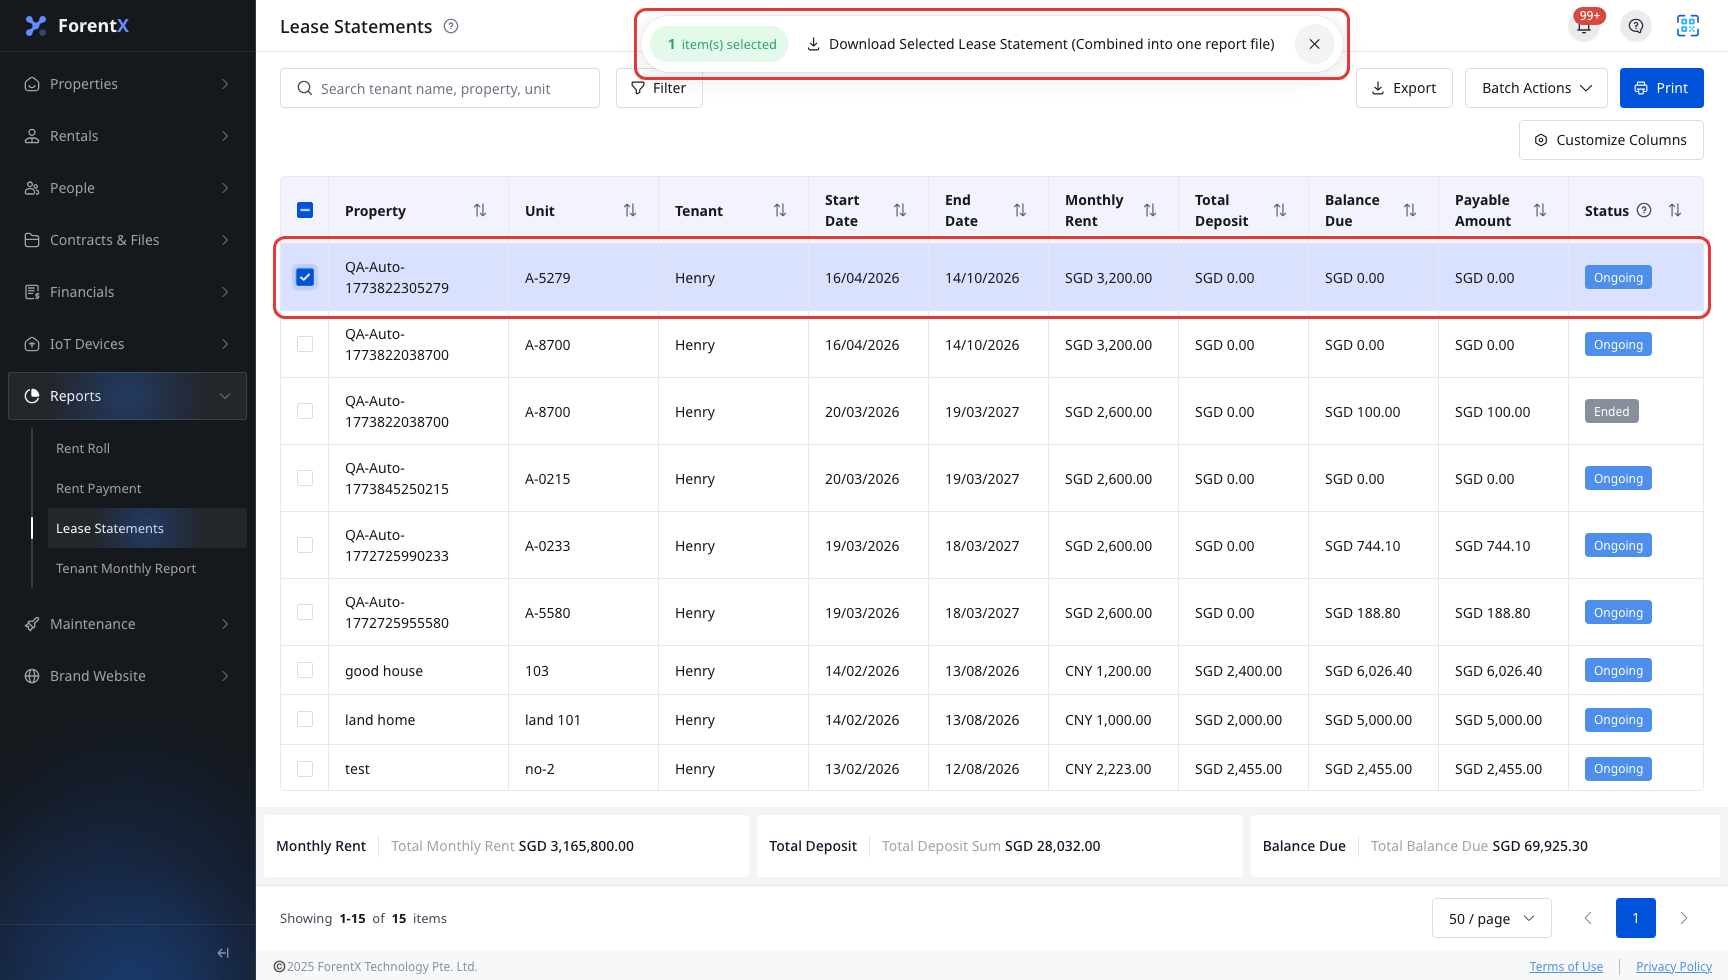Open the QR code scanner icon
The width and height of the screenshot is (1728, 980).
[x=1688, y=26]
